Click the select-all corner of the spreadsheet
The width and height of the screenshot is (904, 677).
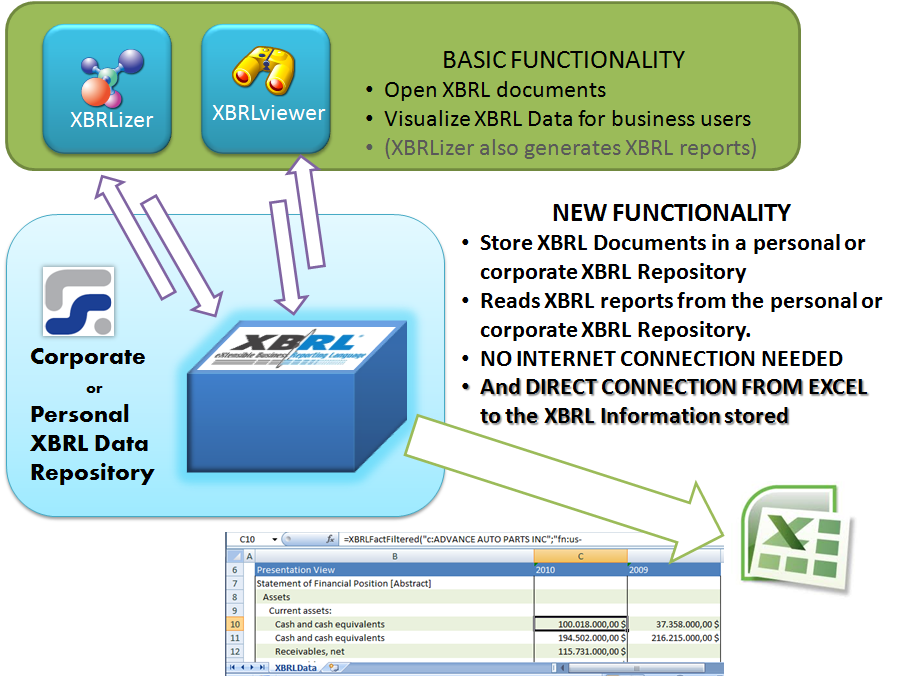(x=235, y=556)
